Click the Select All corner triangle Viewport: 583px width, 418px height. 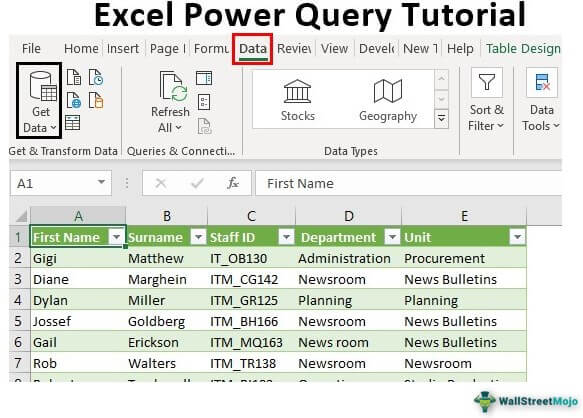click(x=21, y=216)
